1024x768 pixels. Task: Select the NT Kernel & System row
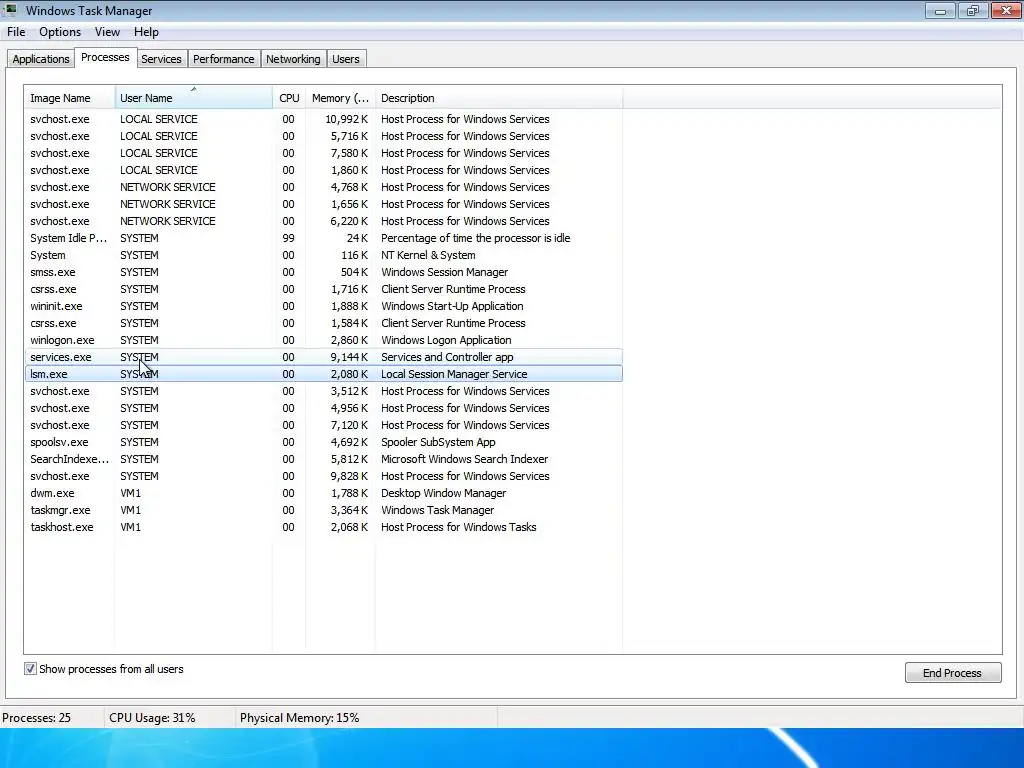(x=323, y=255)
